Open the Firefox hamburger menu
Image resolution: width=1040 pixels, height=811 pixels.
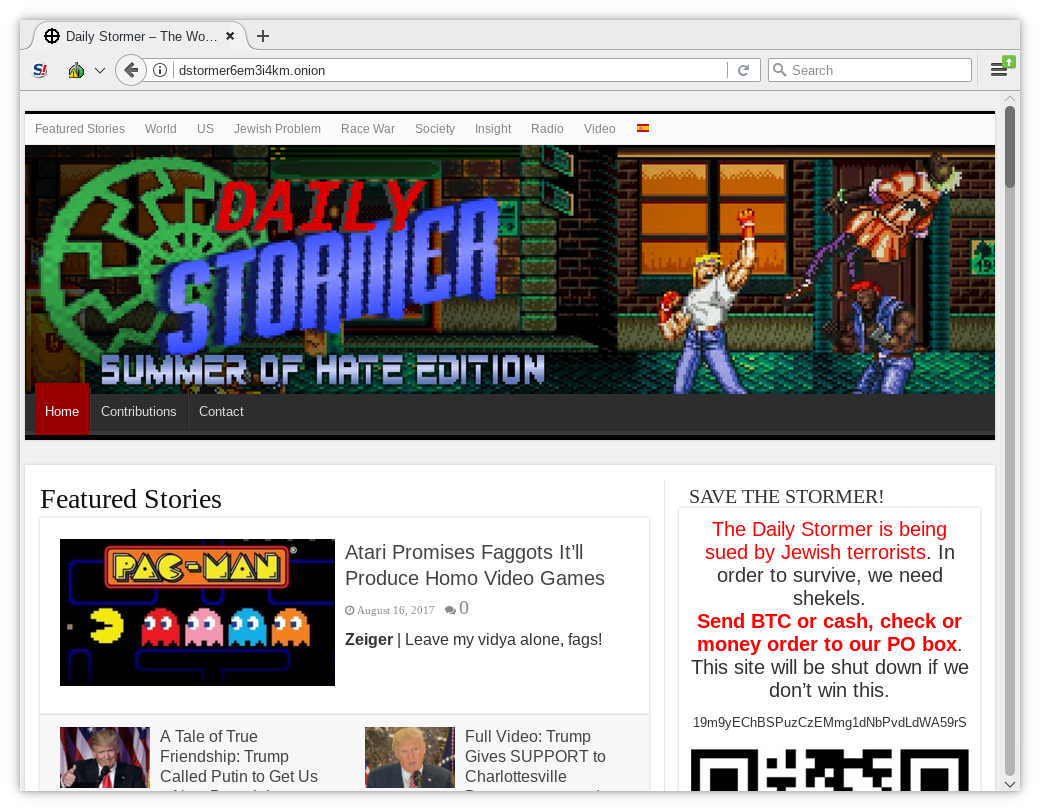pyautogui.click(x=999, y=70)
